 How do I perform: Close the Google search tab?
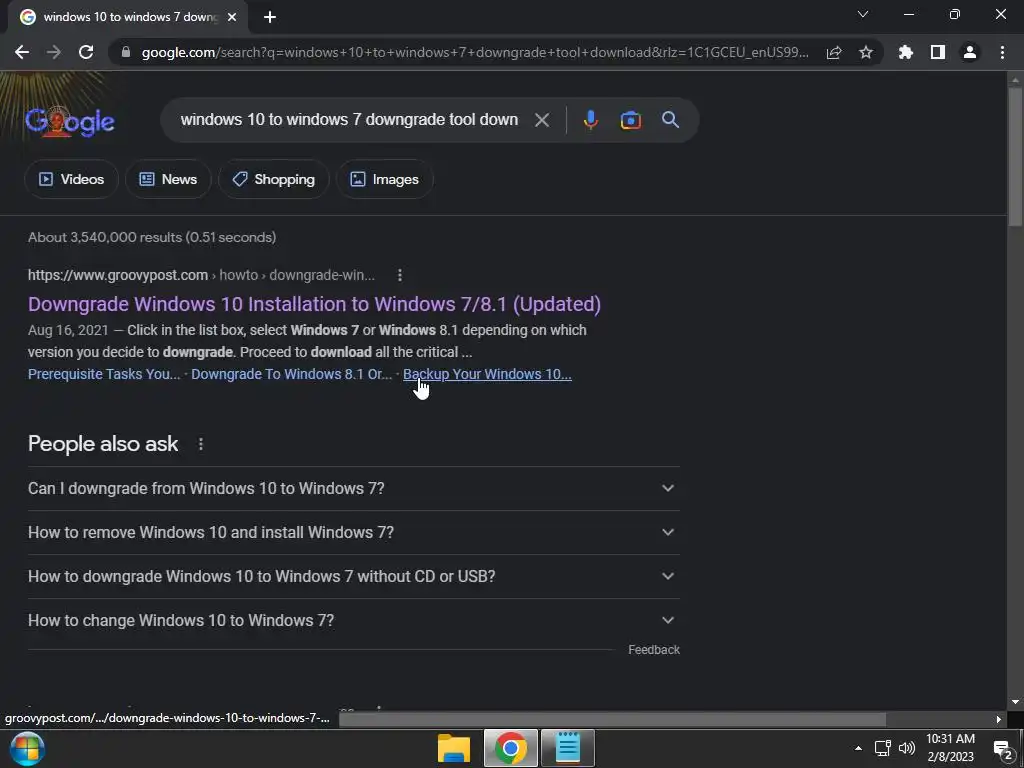click(232, 17)
